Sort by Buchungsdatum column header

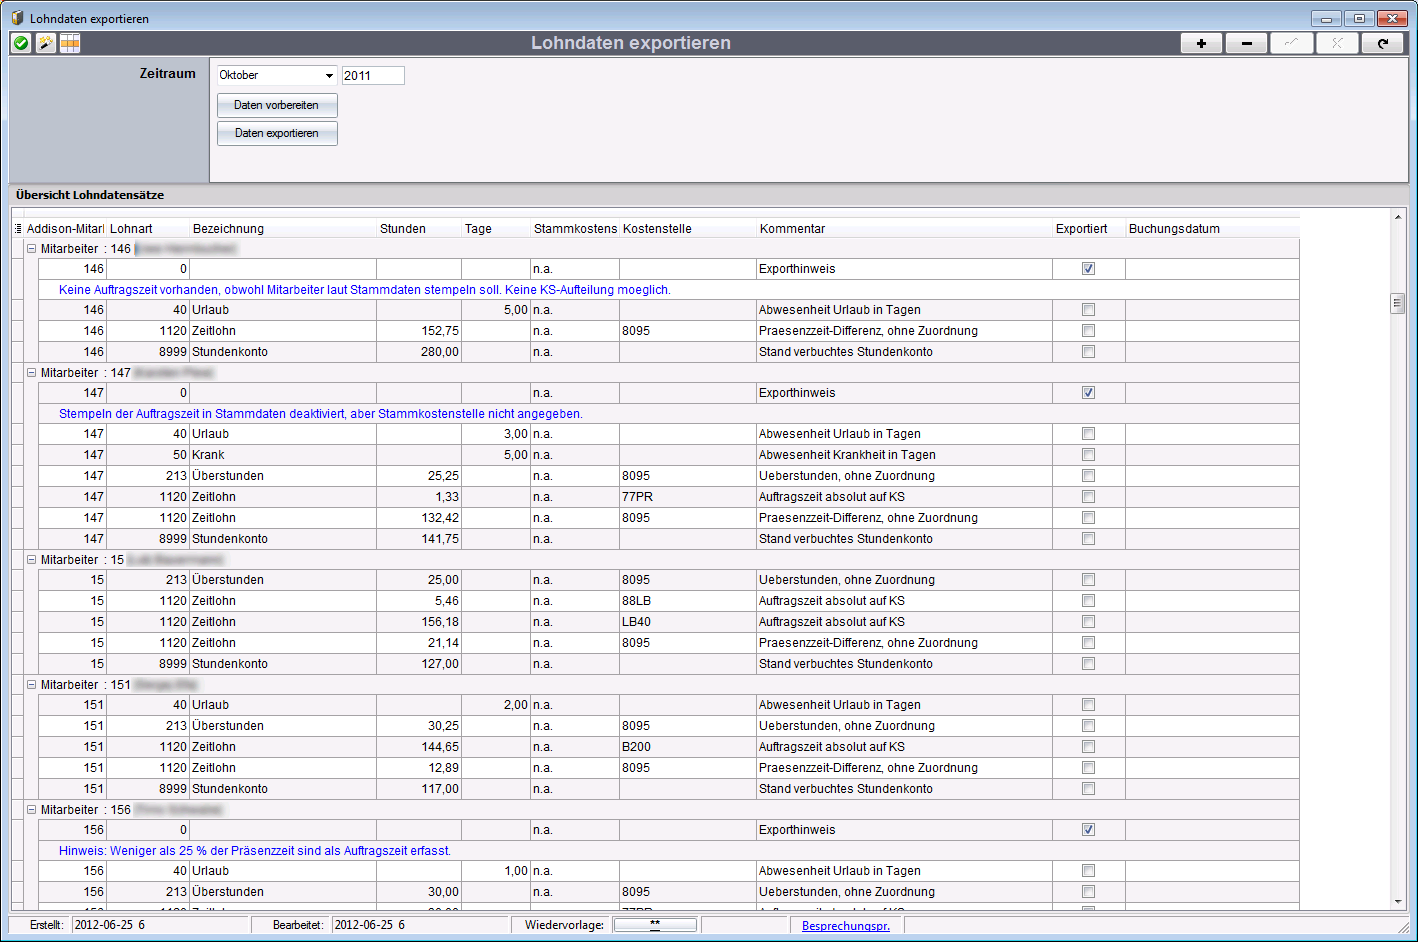pos(1212,229)
